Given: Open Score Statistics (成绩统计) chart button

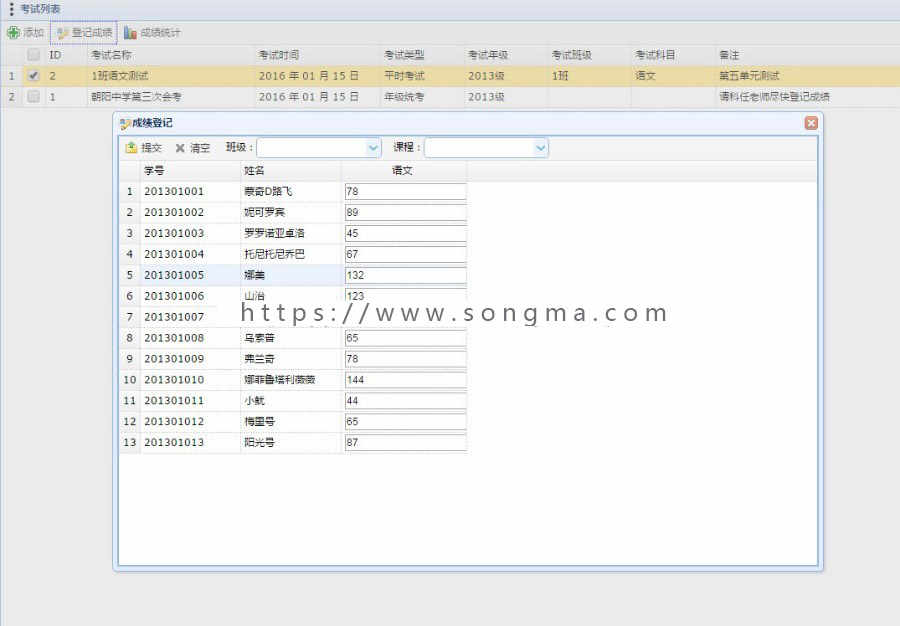Looking at the screenshot, I should (152, 33).
